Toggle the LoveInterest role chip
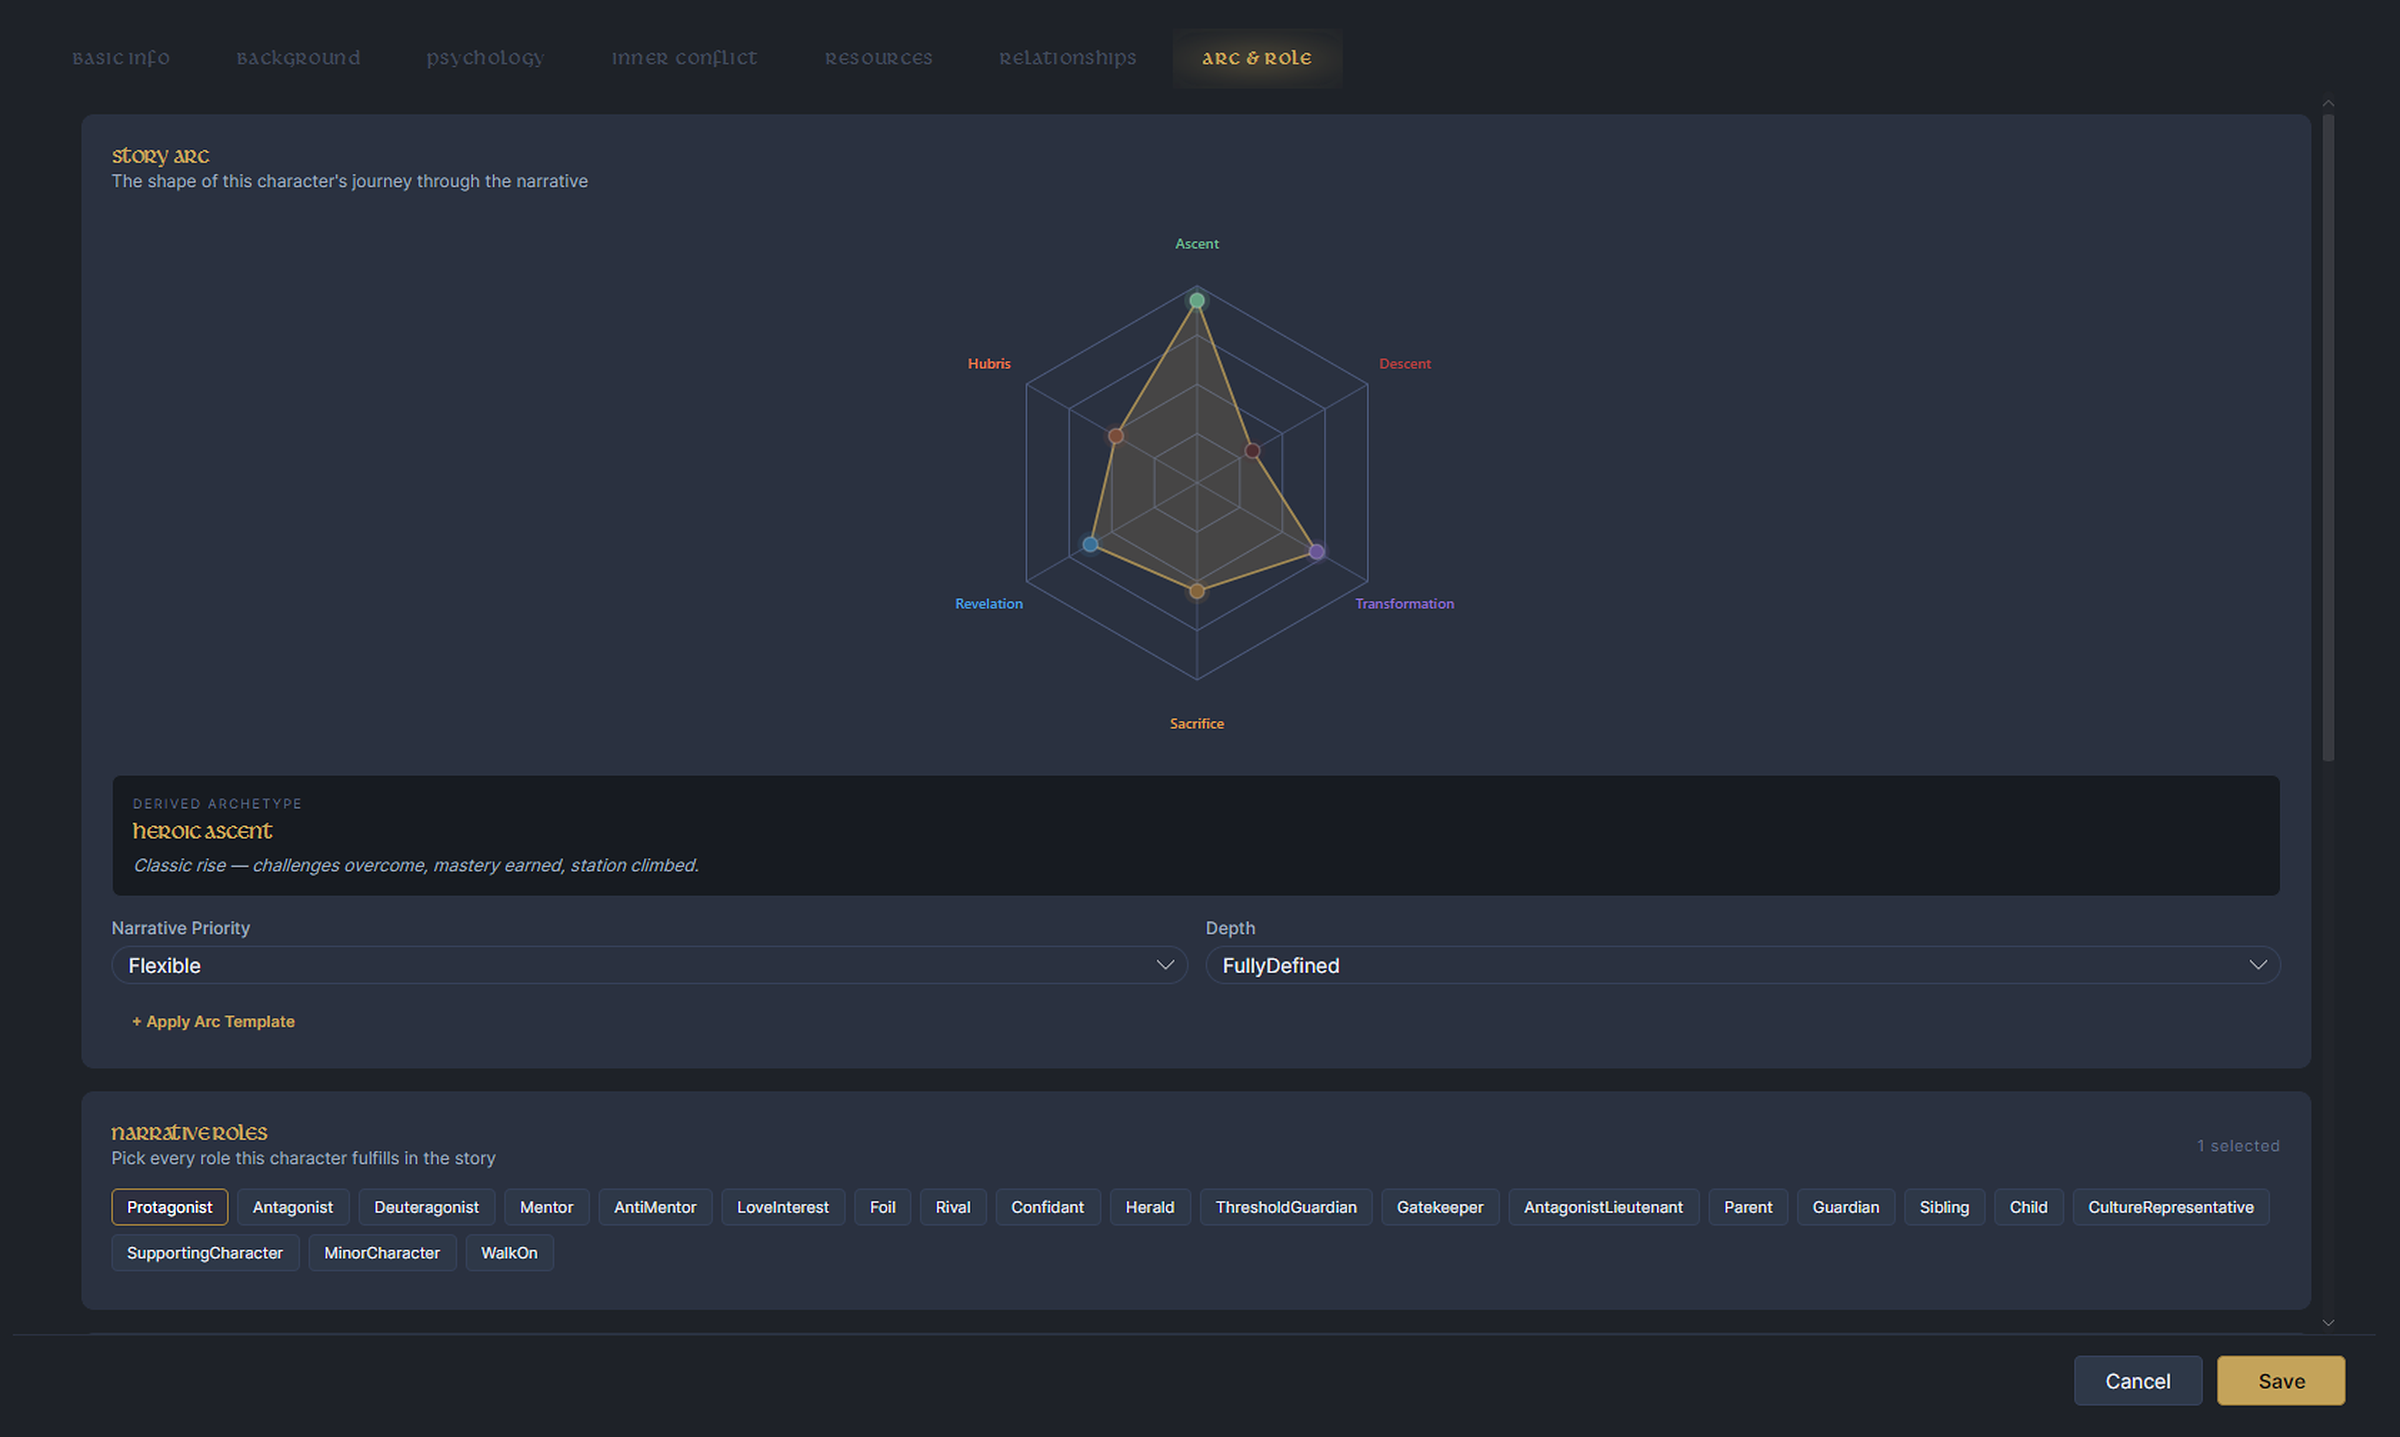2400x1437 pixels. [x=783, y=1207]
